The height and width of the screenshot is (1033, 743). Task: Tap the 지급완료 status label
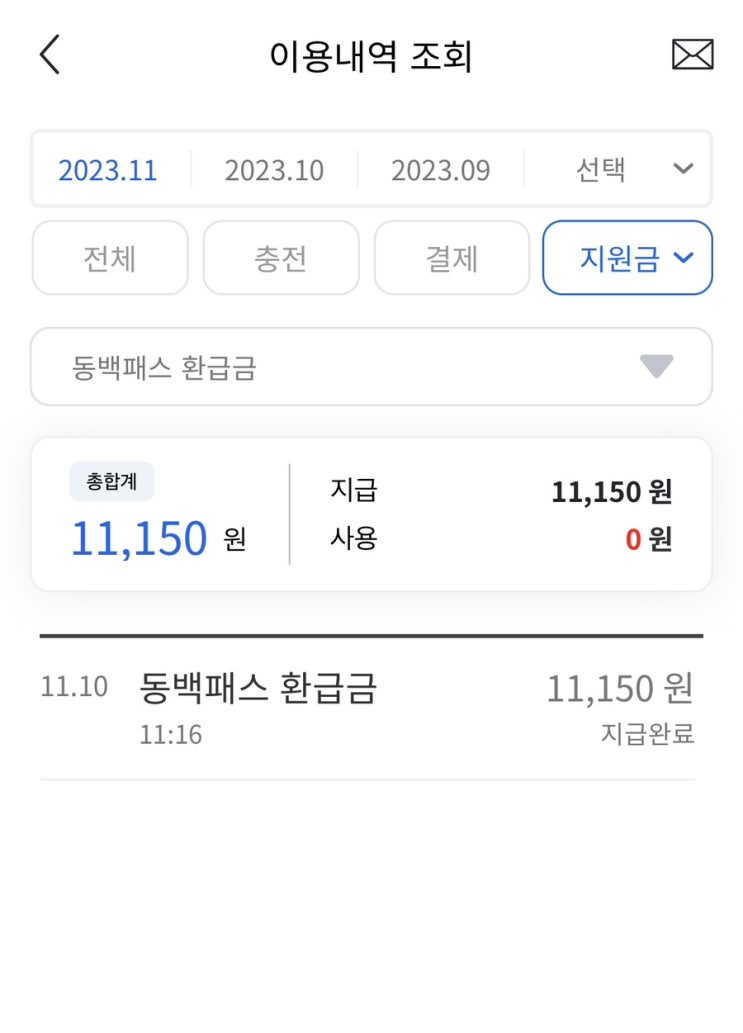647,735
